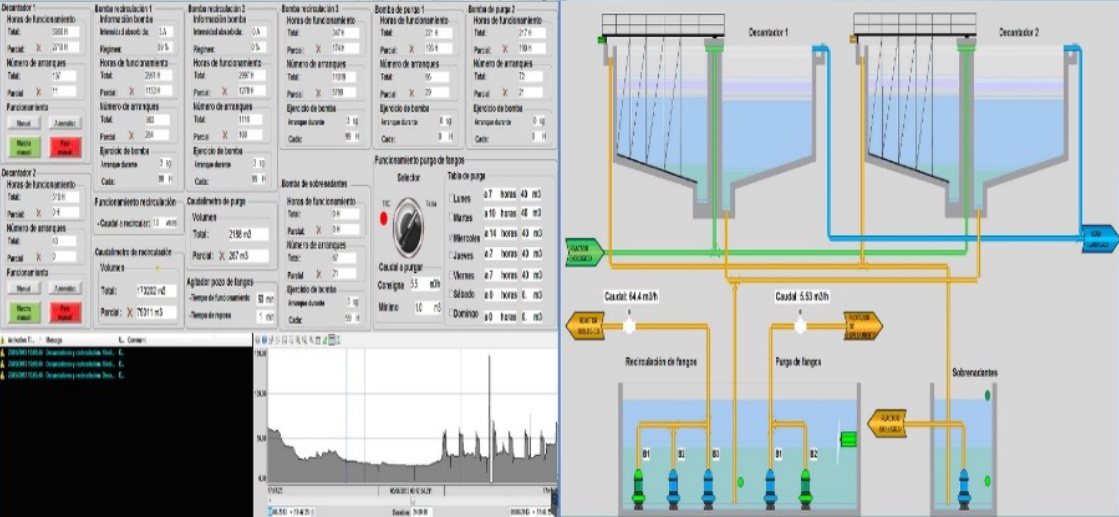Click the green hexagon tag left of the decanters
The height and width of the screenshot is (517, 1119).
click(583, 252)
